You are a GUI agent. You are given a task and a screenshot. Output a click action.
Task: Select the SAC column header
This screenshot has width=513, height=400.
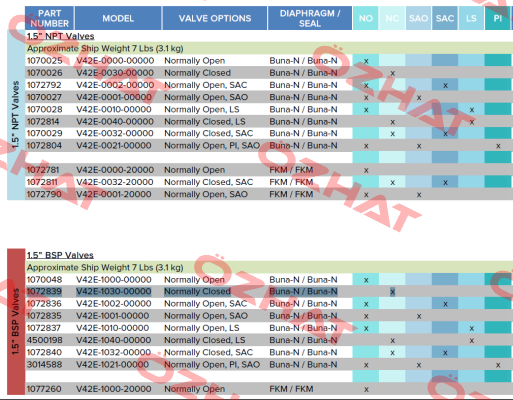click(x=445, y=18)
